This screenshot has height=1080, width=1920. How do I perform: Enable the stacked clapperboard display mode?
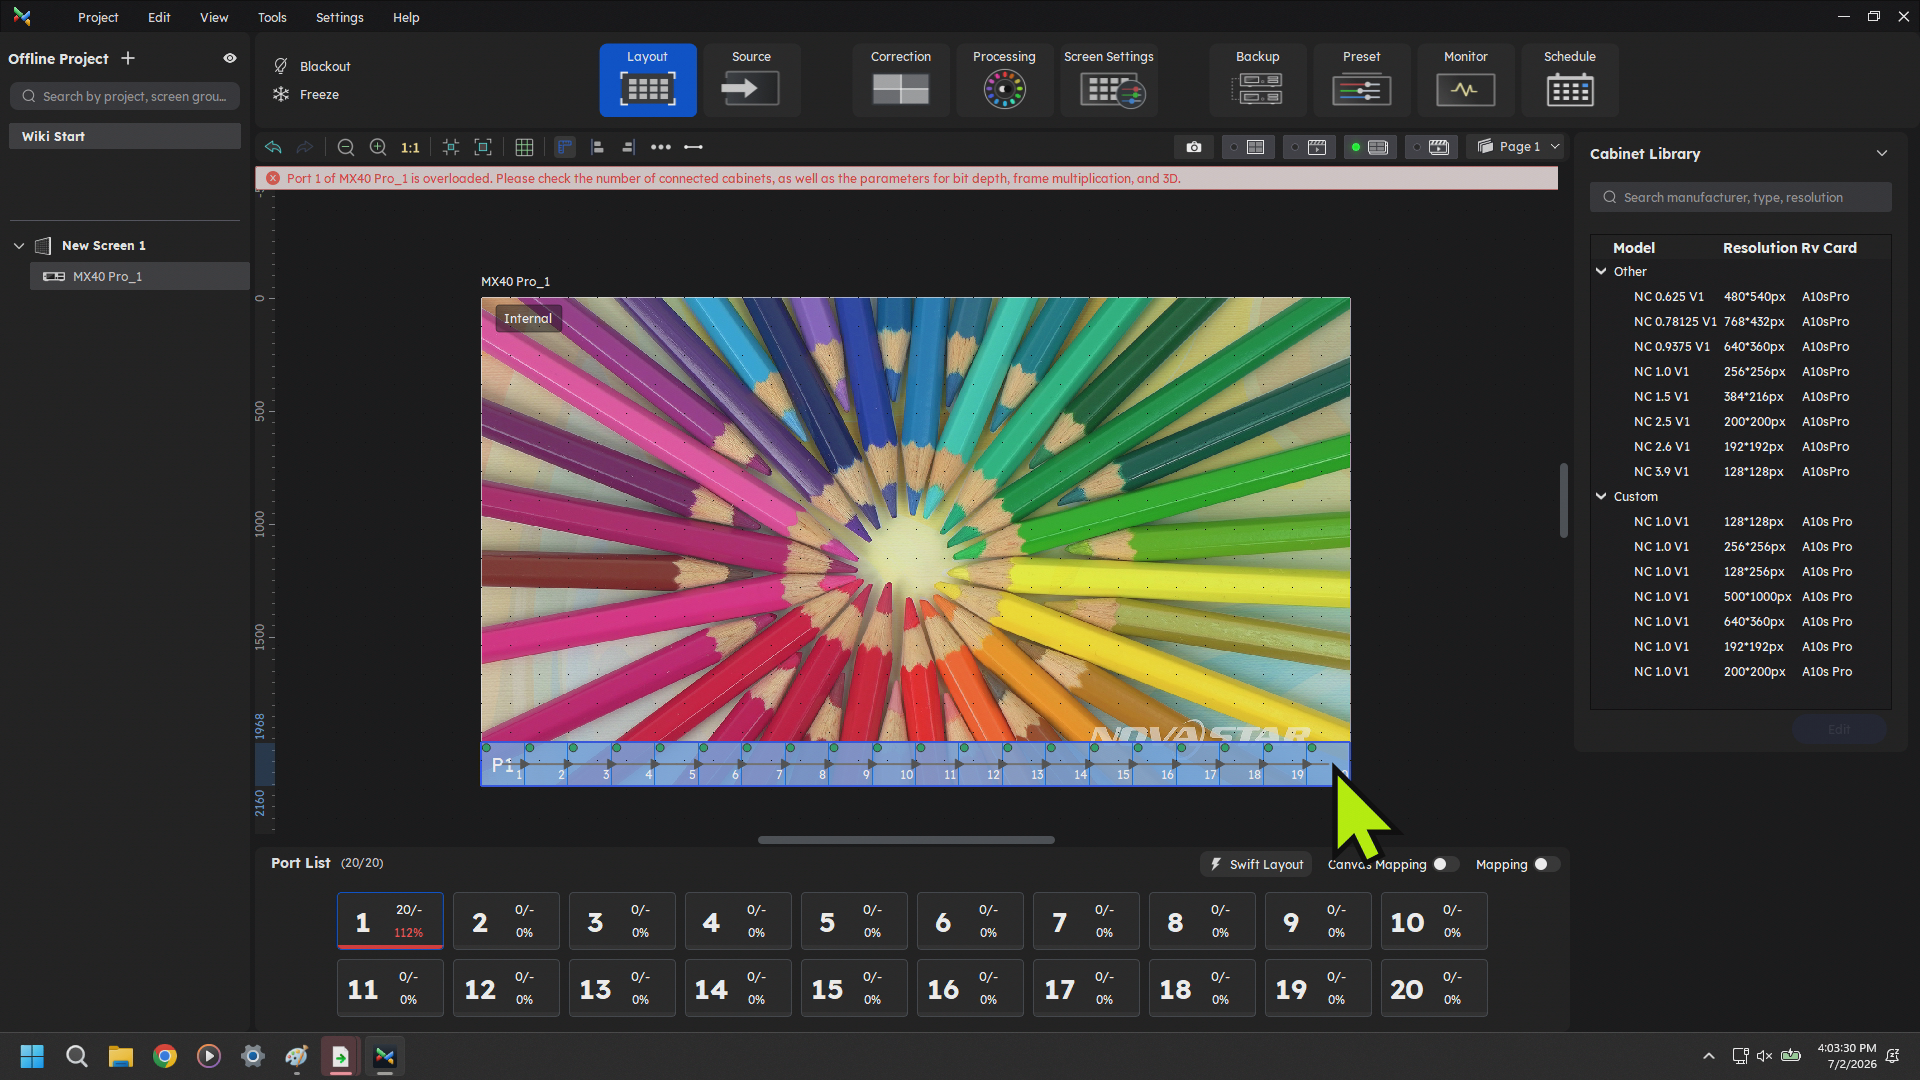(x=1431, y=147)
